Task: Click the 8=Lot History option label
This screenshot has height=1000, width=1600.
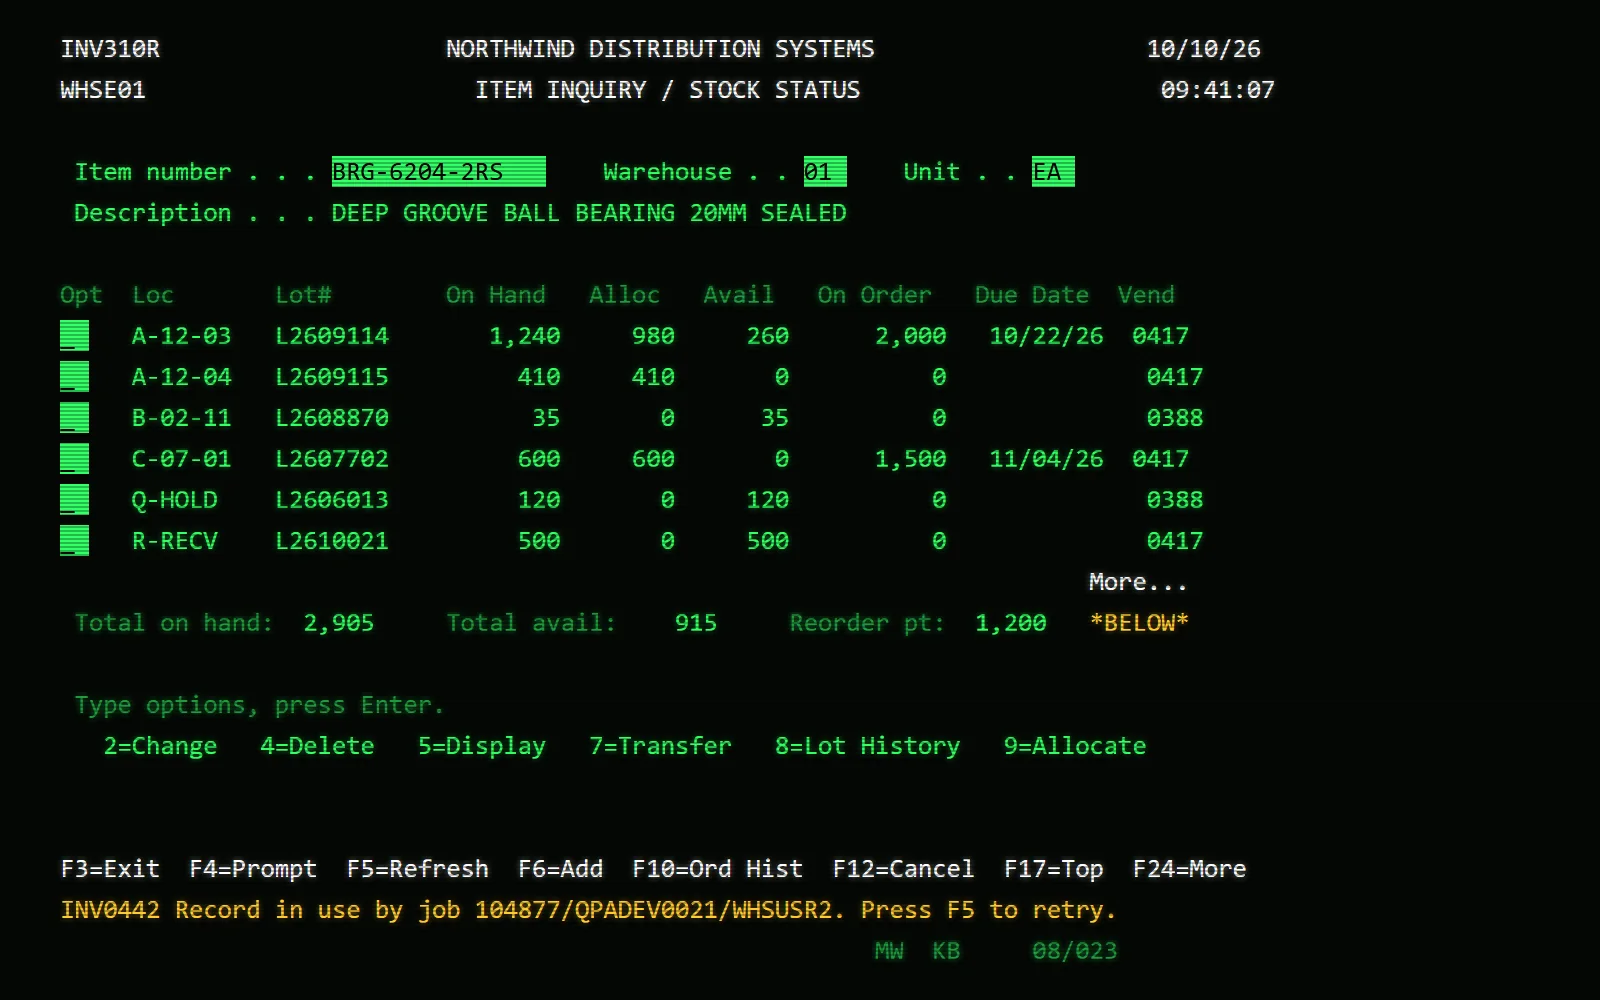Action: click(x=867, y=746)
